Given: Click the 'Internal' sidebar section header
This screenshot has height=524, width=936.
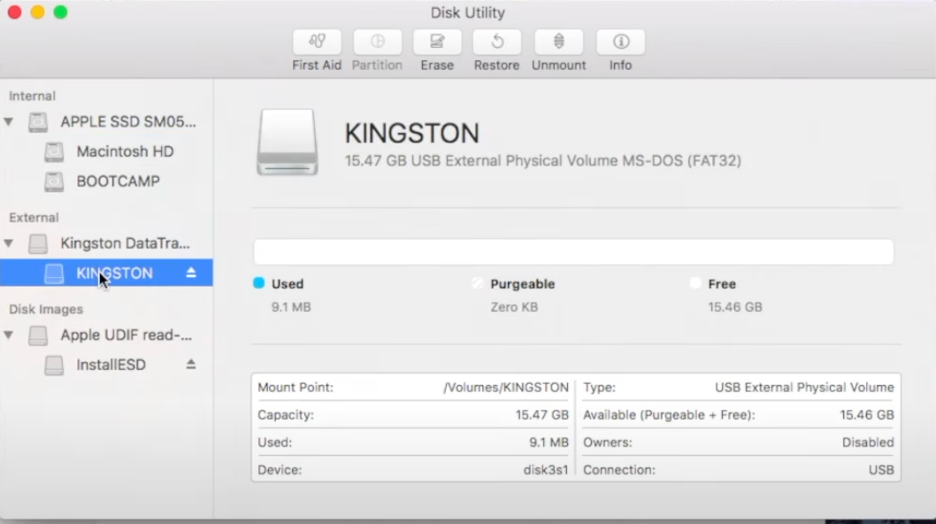Looking at the screenshot, I should (x=32, y=96).
